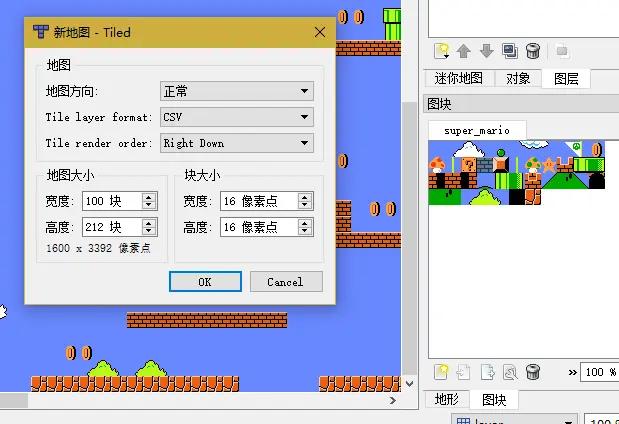The width and height of the screenshot is (619, 424).
Task: Delete layer using the trash can icon
Action: click(533, 51)
